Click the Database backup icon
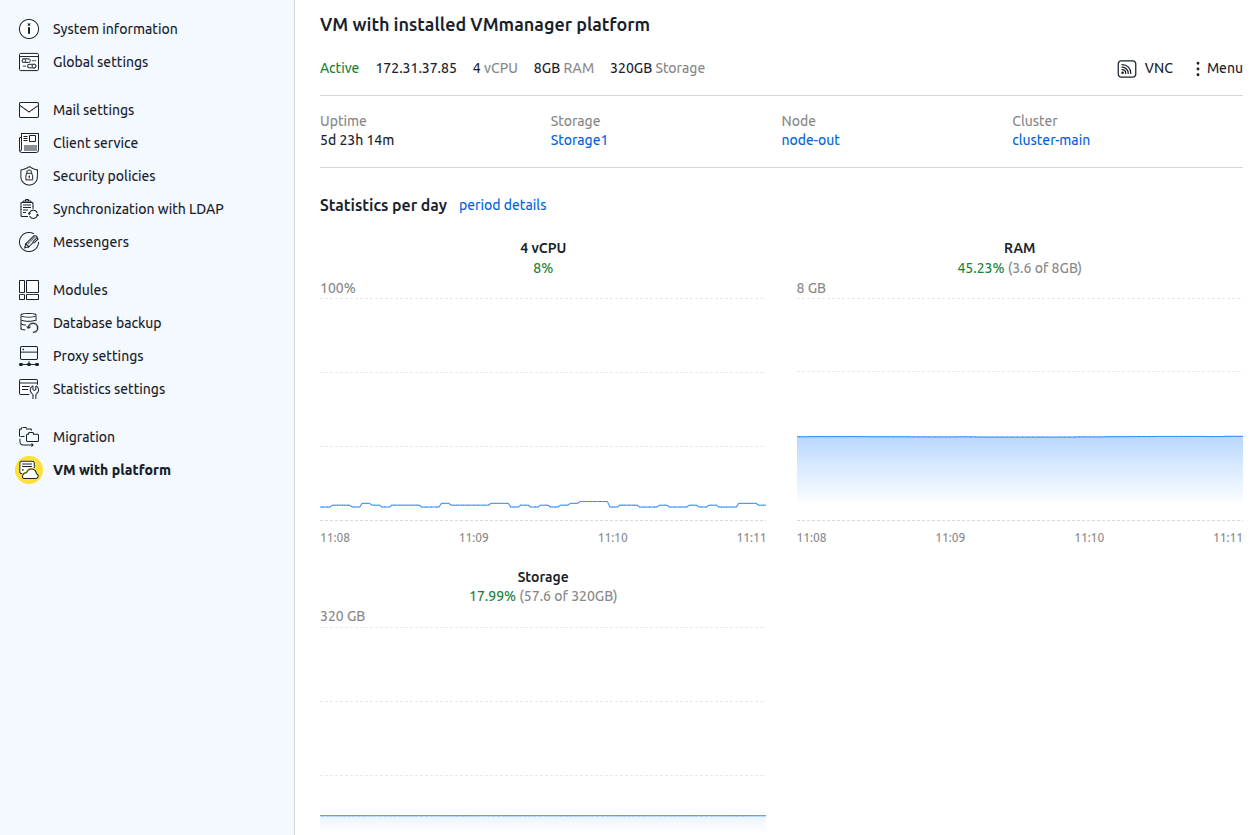The height and width of the screenshot is (835, 1257). [29, 323]
